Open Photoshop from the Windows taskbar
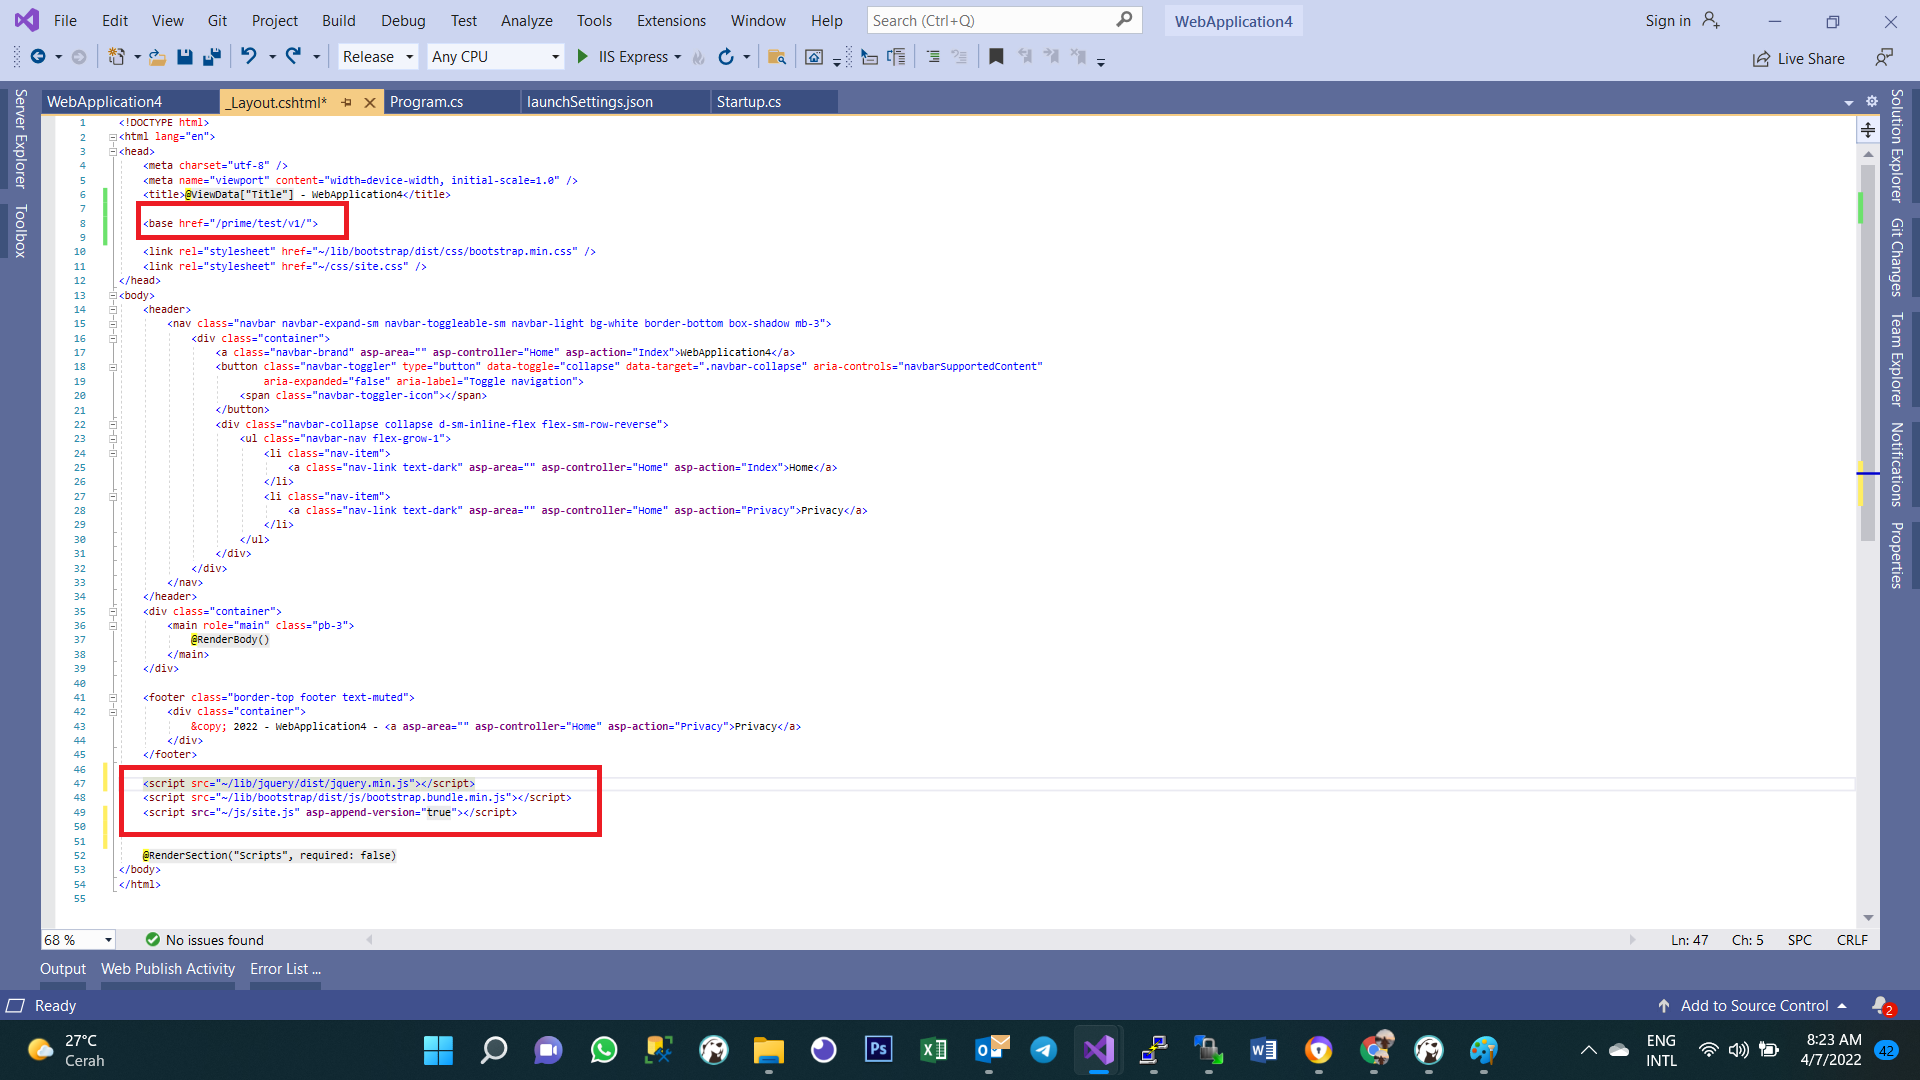 878,1049
